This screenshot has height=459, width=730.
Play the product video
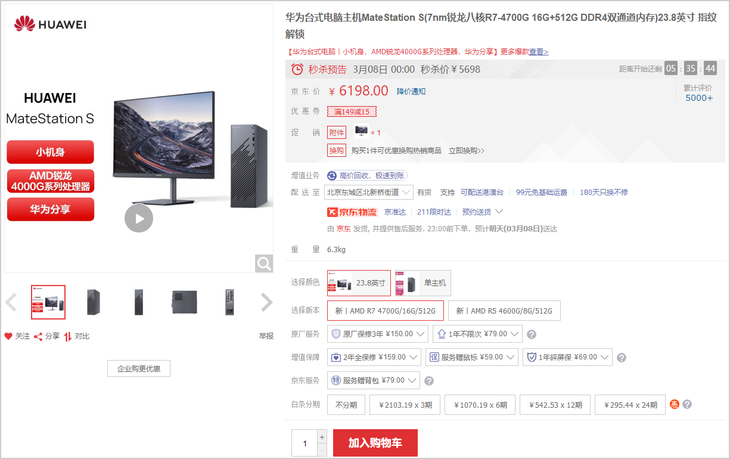pyautogui.click(x=139, y=218)
